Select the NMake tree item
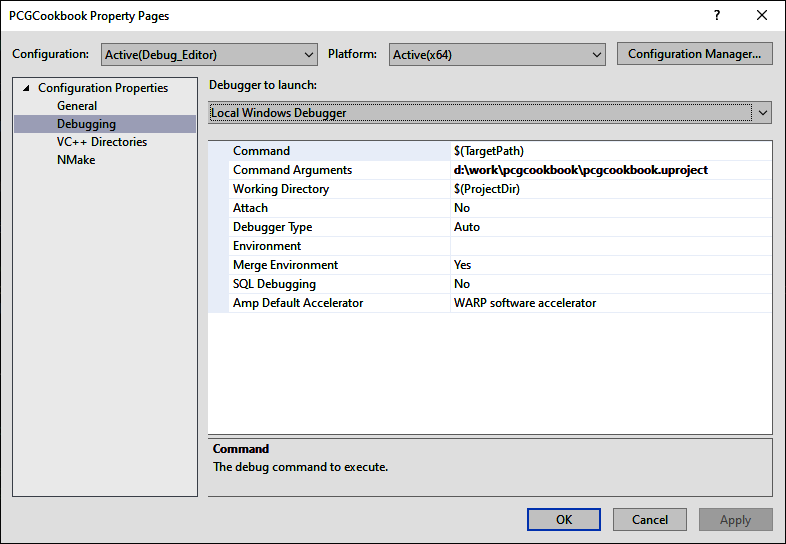The width and height of the screenshot is (786, 544). [x=76, y=160]
